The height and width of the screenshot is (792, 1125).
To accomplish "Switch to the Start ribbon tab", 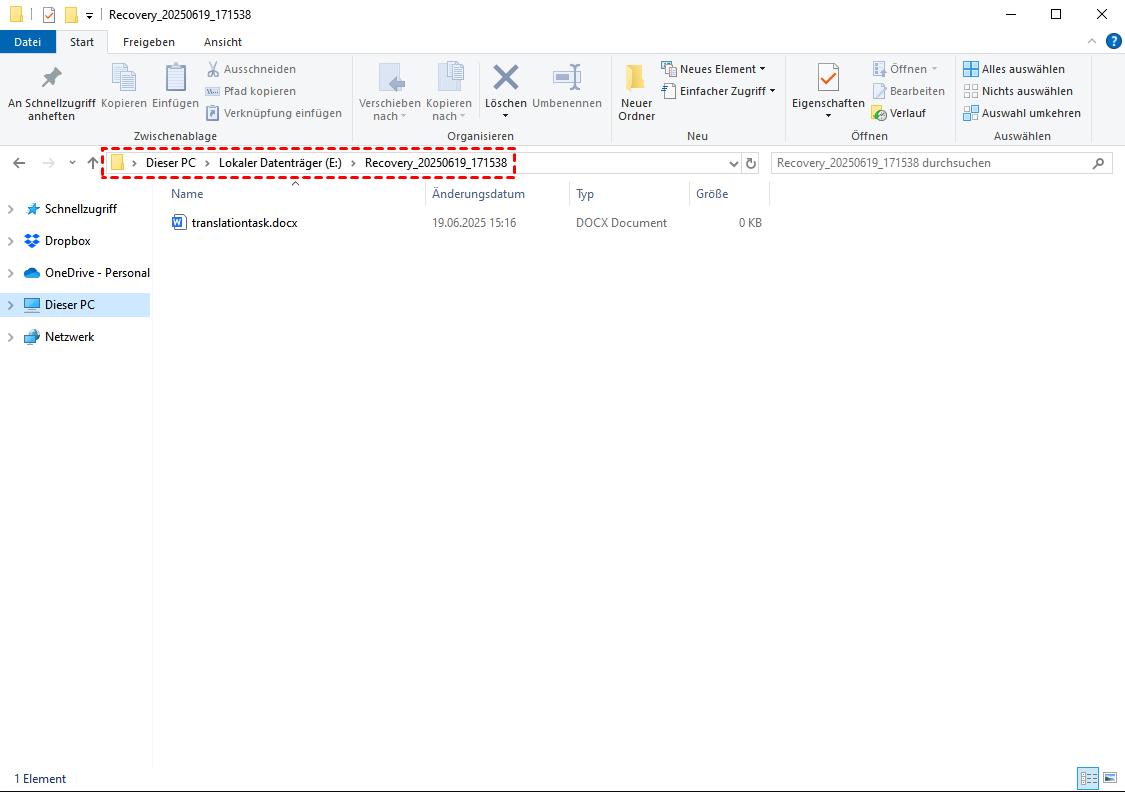I will pos(82,42).
